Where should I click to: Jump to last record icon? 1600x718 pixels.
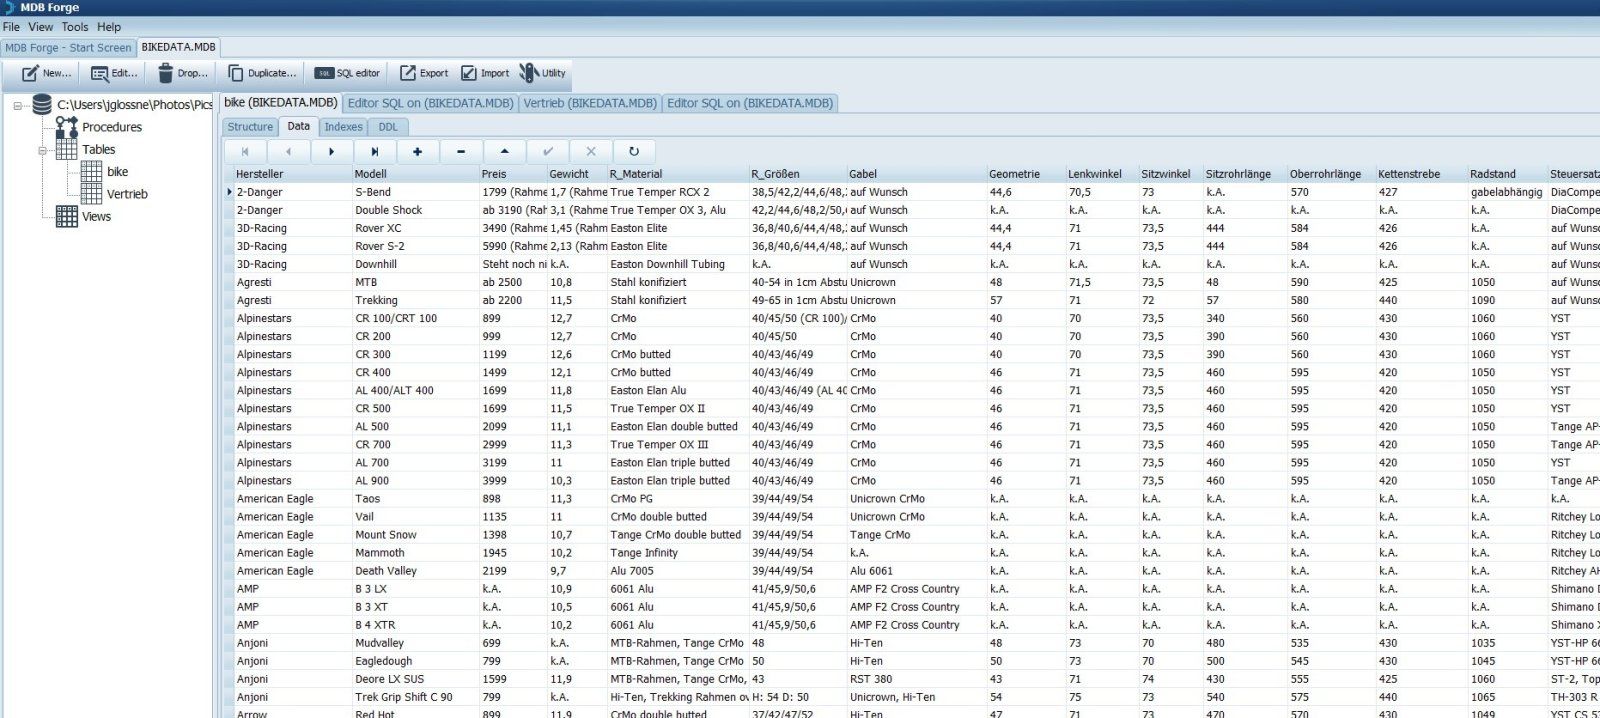pos(374,151)
